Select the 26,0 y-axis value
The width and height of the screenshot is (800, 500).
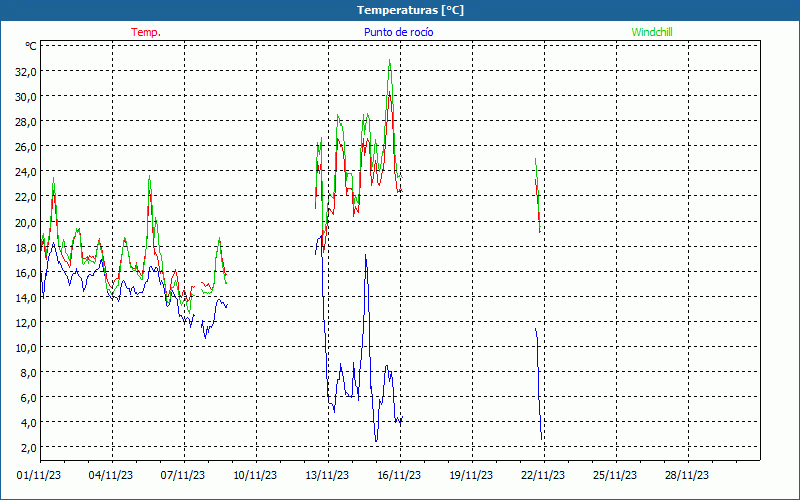coord(26,146)
